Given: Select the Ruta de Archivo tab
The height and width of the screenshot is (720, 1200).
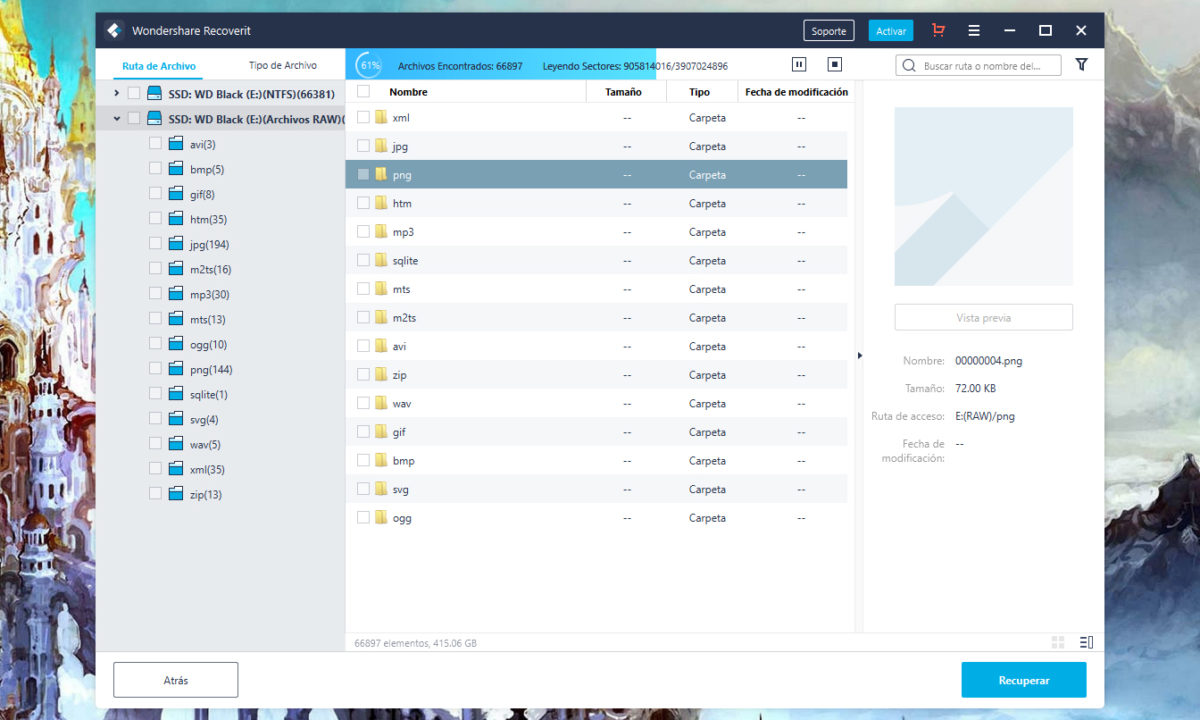Looking at the screenshot, I should (159, 66).
